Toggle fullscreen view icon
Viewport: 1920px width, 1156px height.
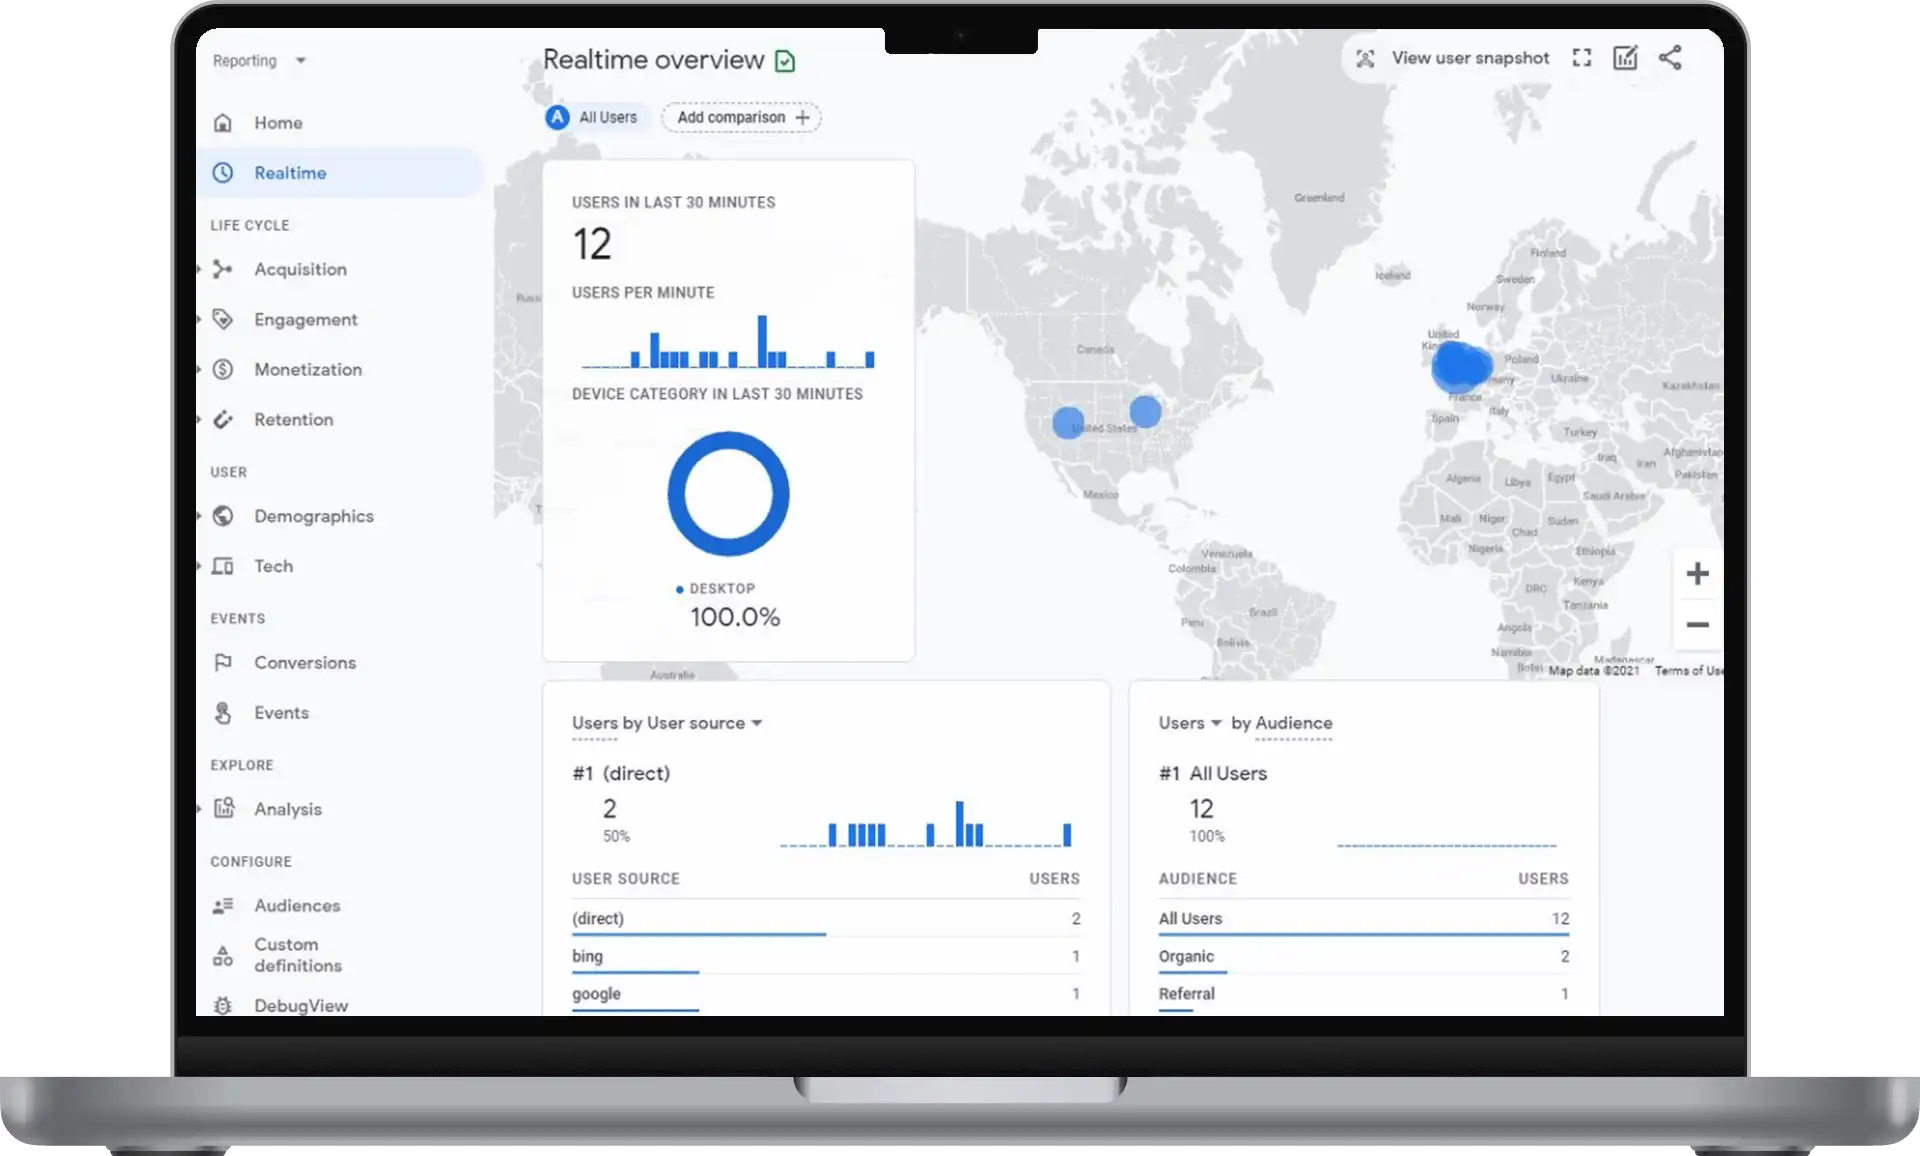[x=1582, y=58]
